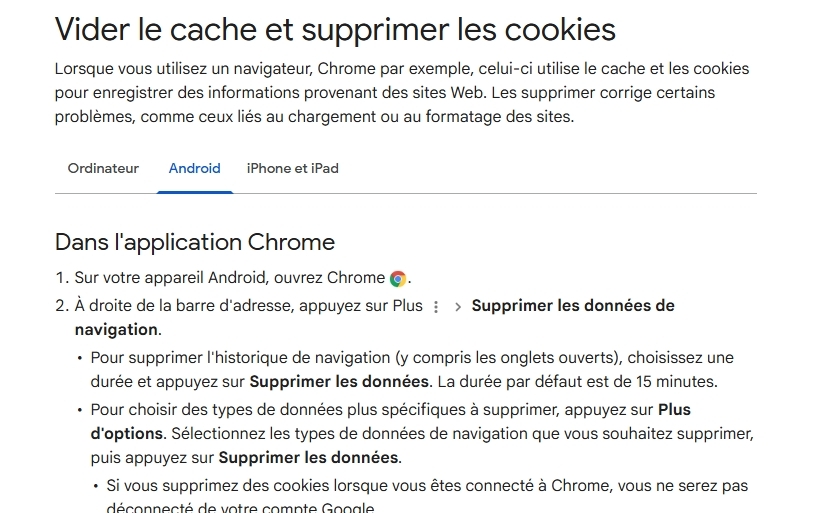The width and height of the screenshot is (818, 513).
Task: Click step 2 text "À droite de la barre d'adresse"
Action: [248, 306]
